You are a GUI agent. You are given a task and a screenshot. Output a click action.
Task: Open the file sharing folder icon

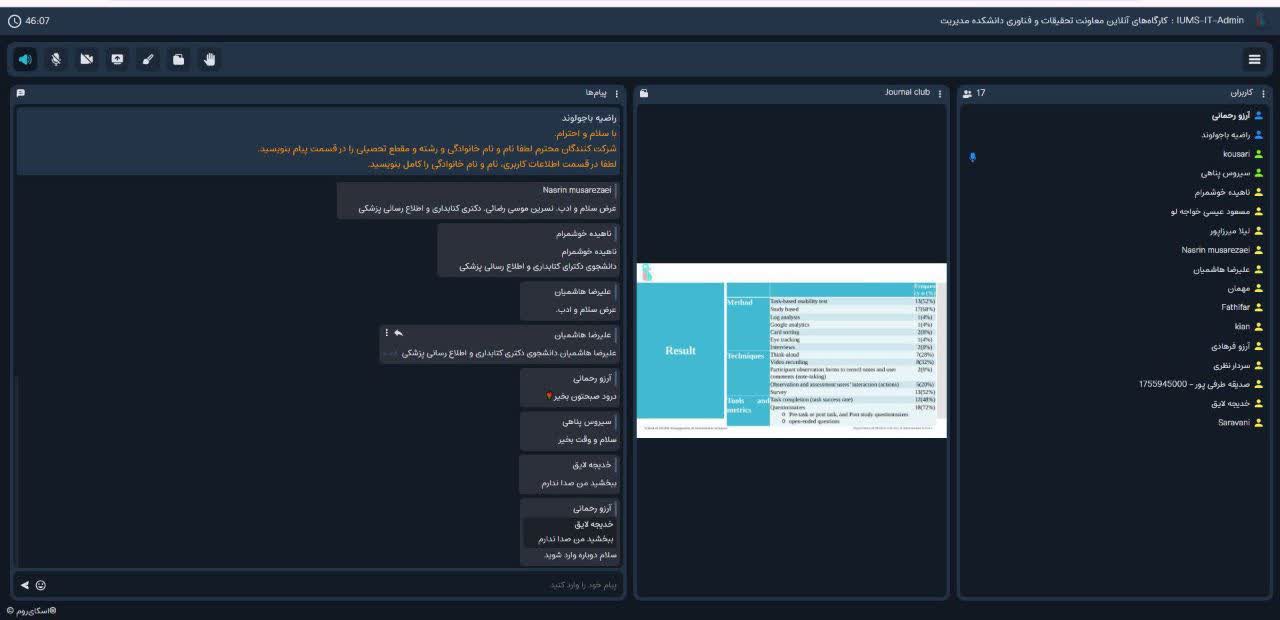[x=178, y=60]
